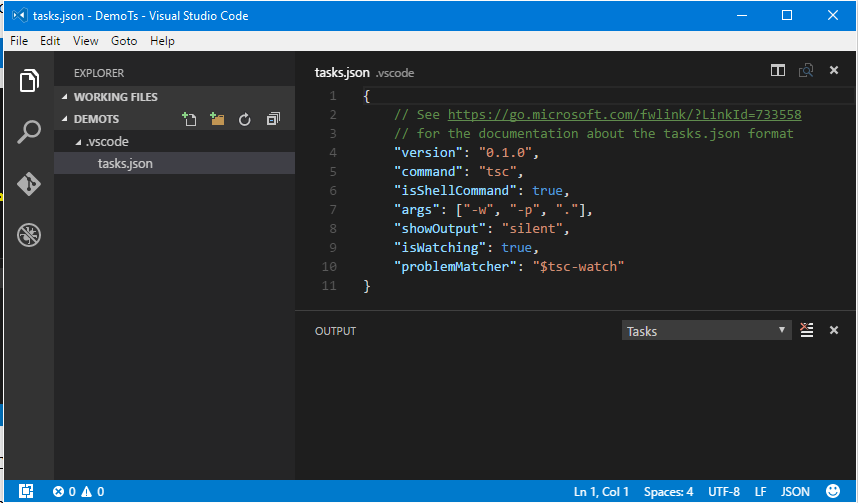
Task: Open the Explorer view in activity bar
Action: tap(29, 81)
